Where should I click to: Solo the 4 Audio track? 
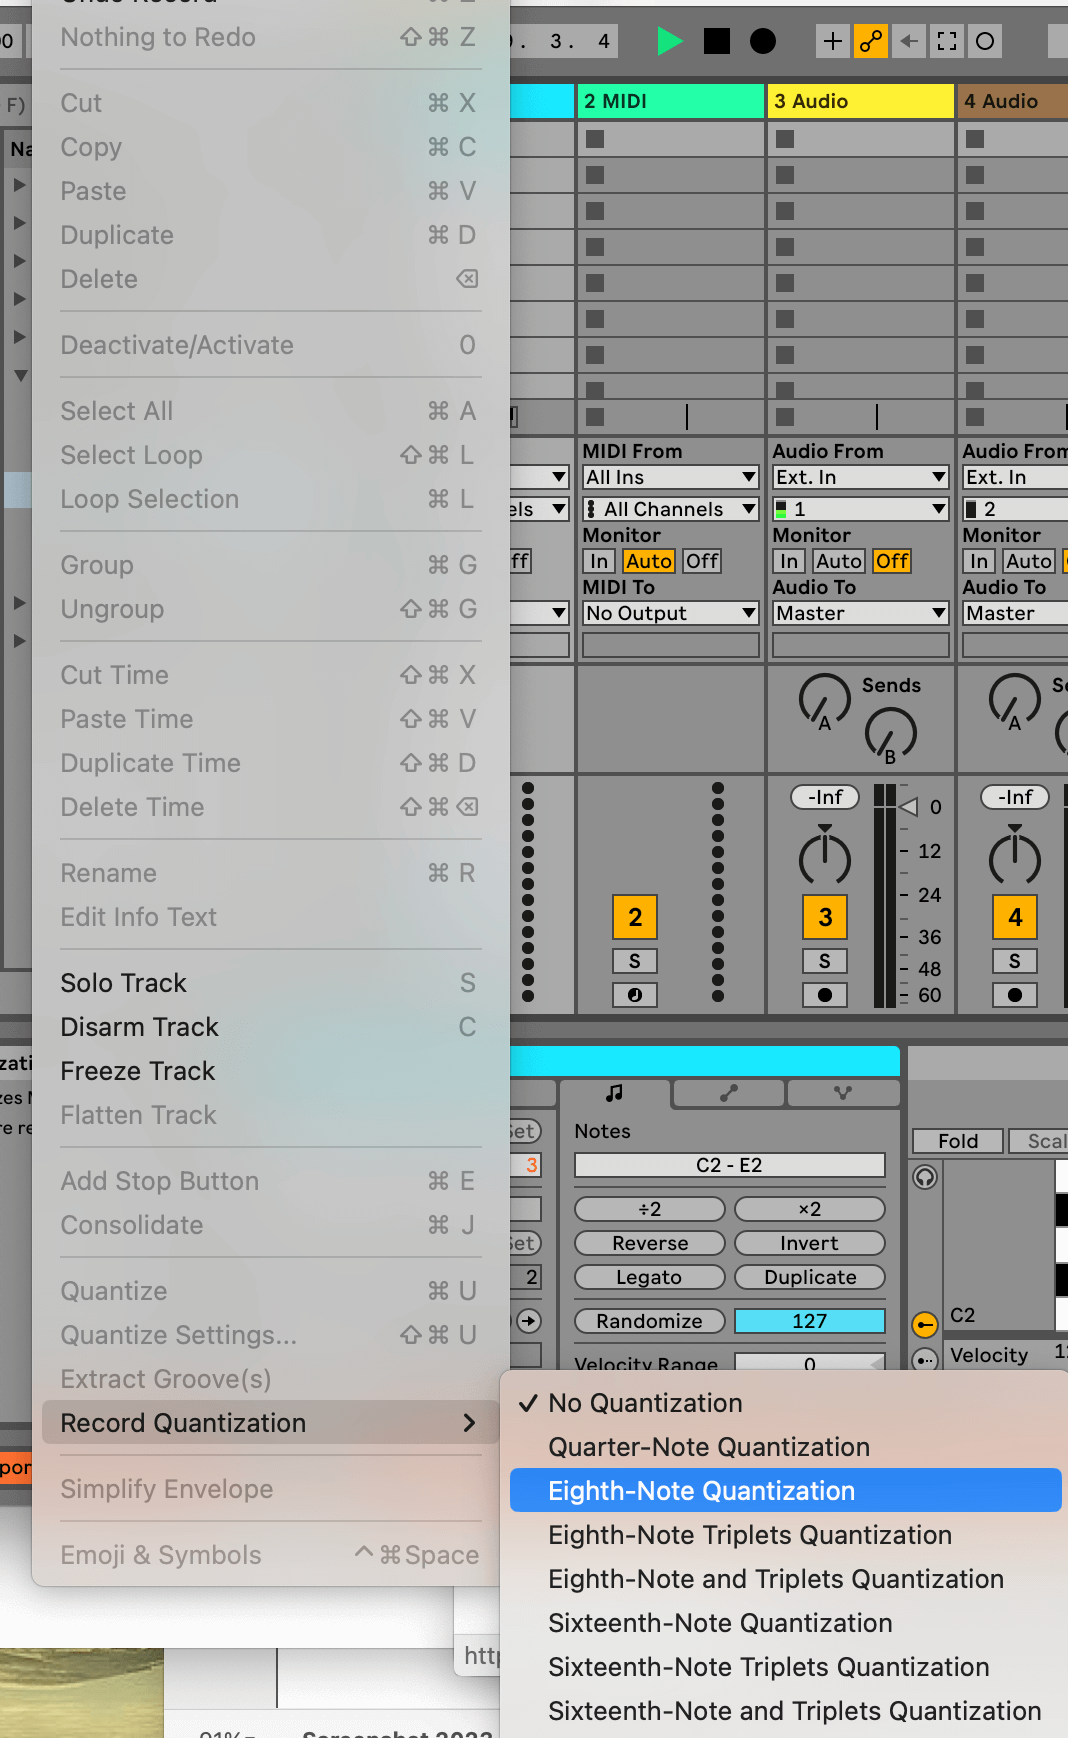(1015, 961)
